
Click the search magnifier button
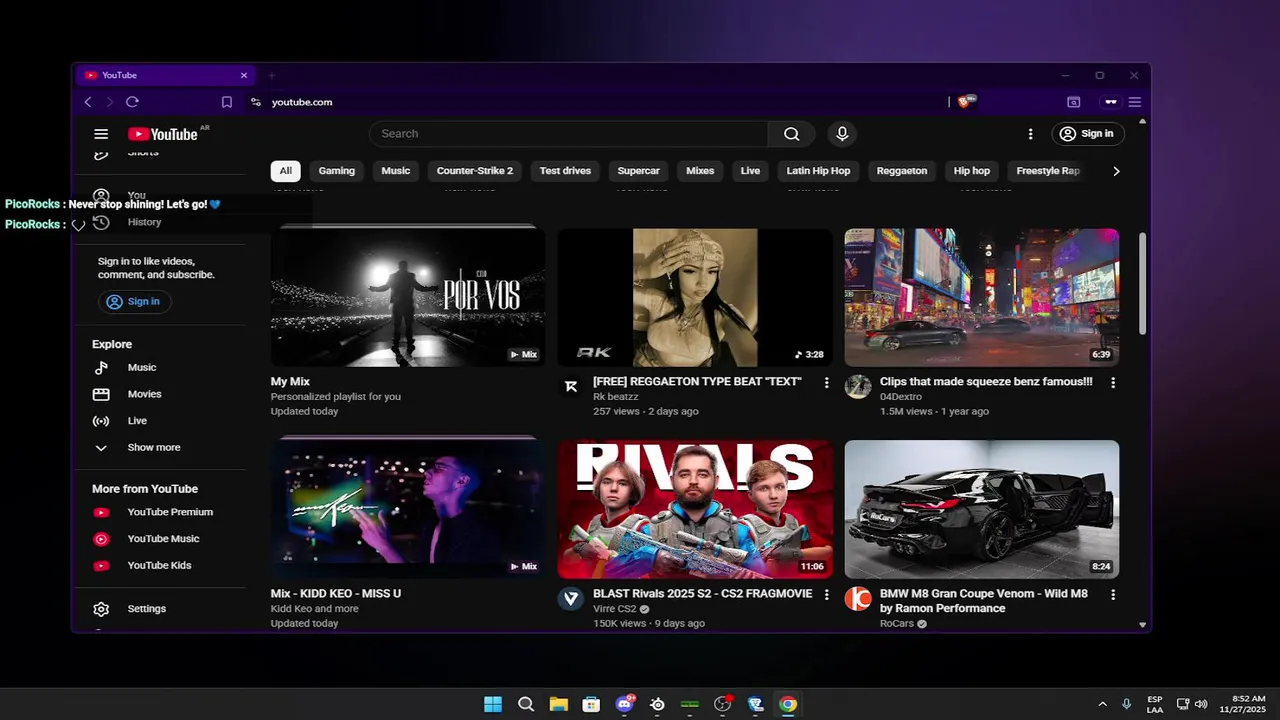[x=791, y=134]
